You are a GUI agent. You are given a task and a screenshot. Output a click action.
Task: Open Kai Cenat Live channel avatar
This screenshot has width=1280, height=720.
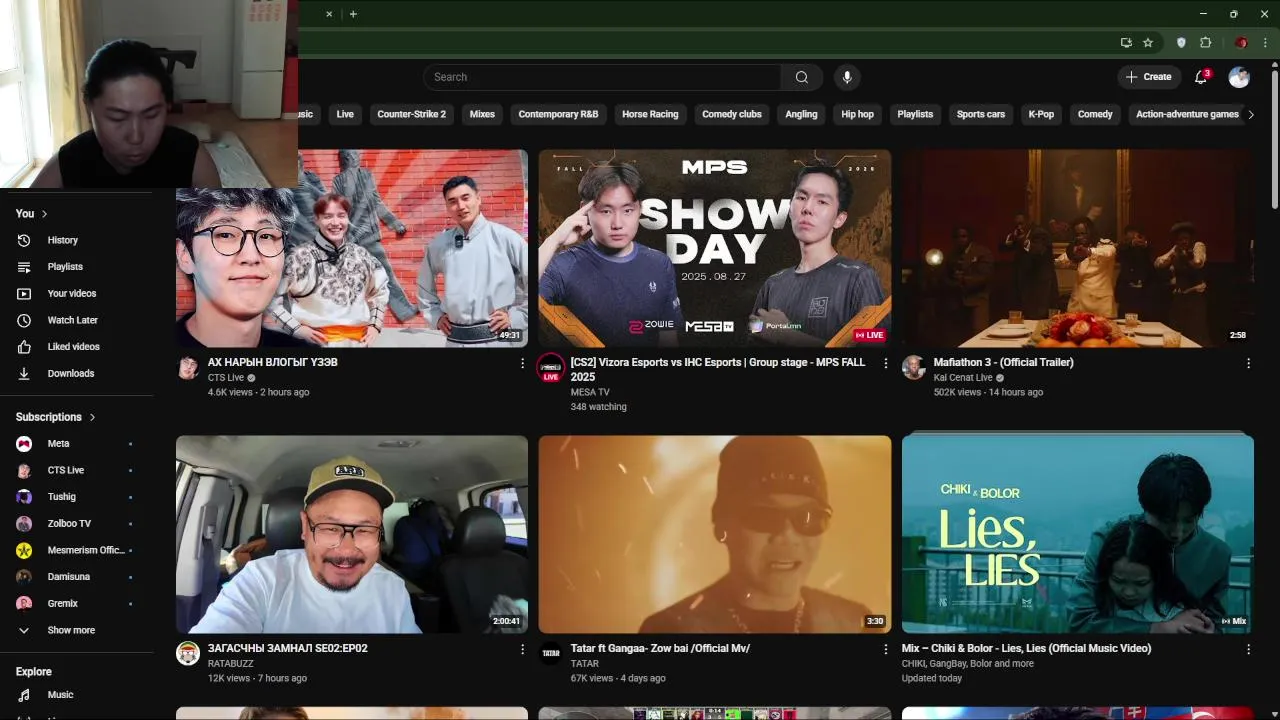coord(913,367)
